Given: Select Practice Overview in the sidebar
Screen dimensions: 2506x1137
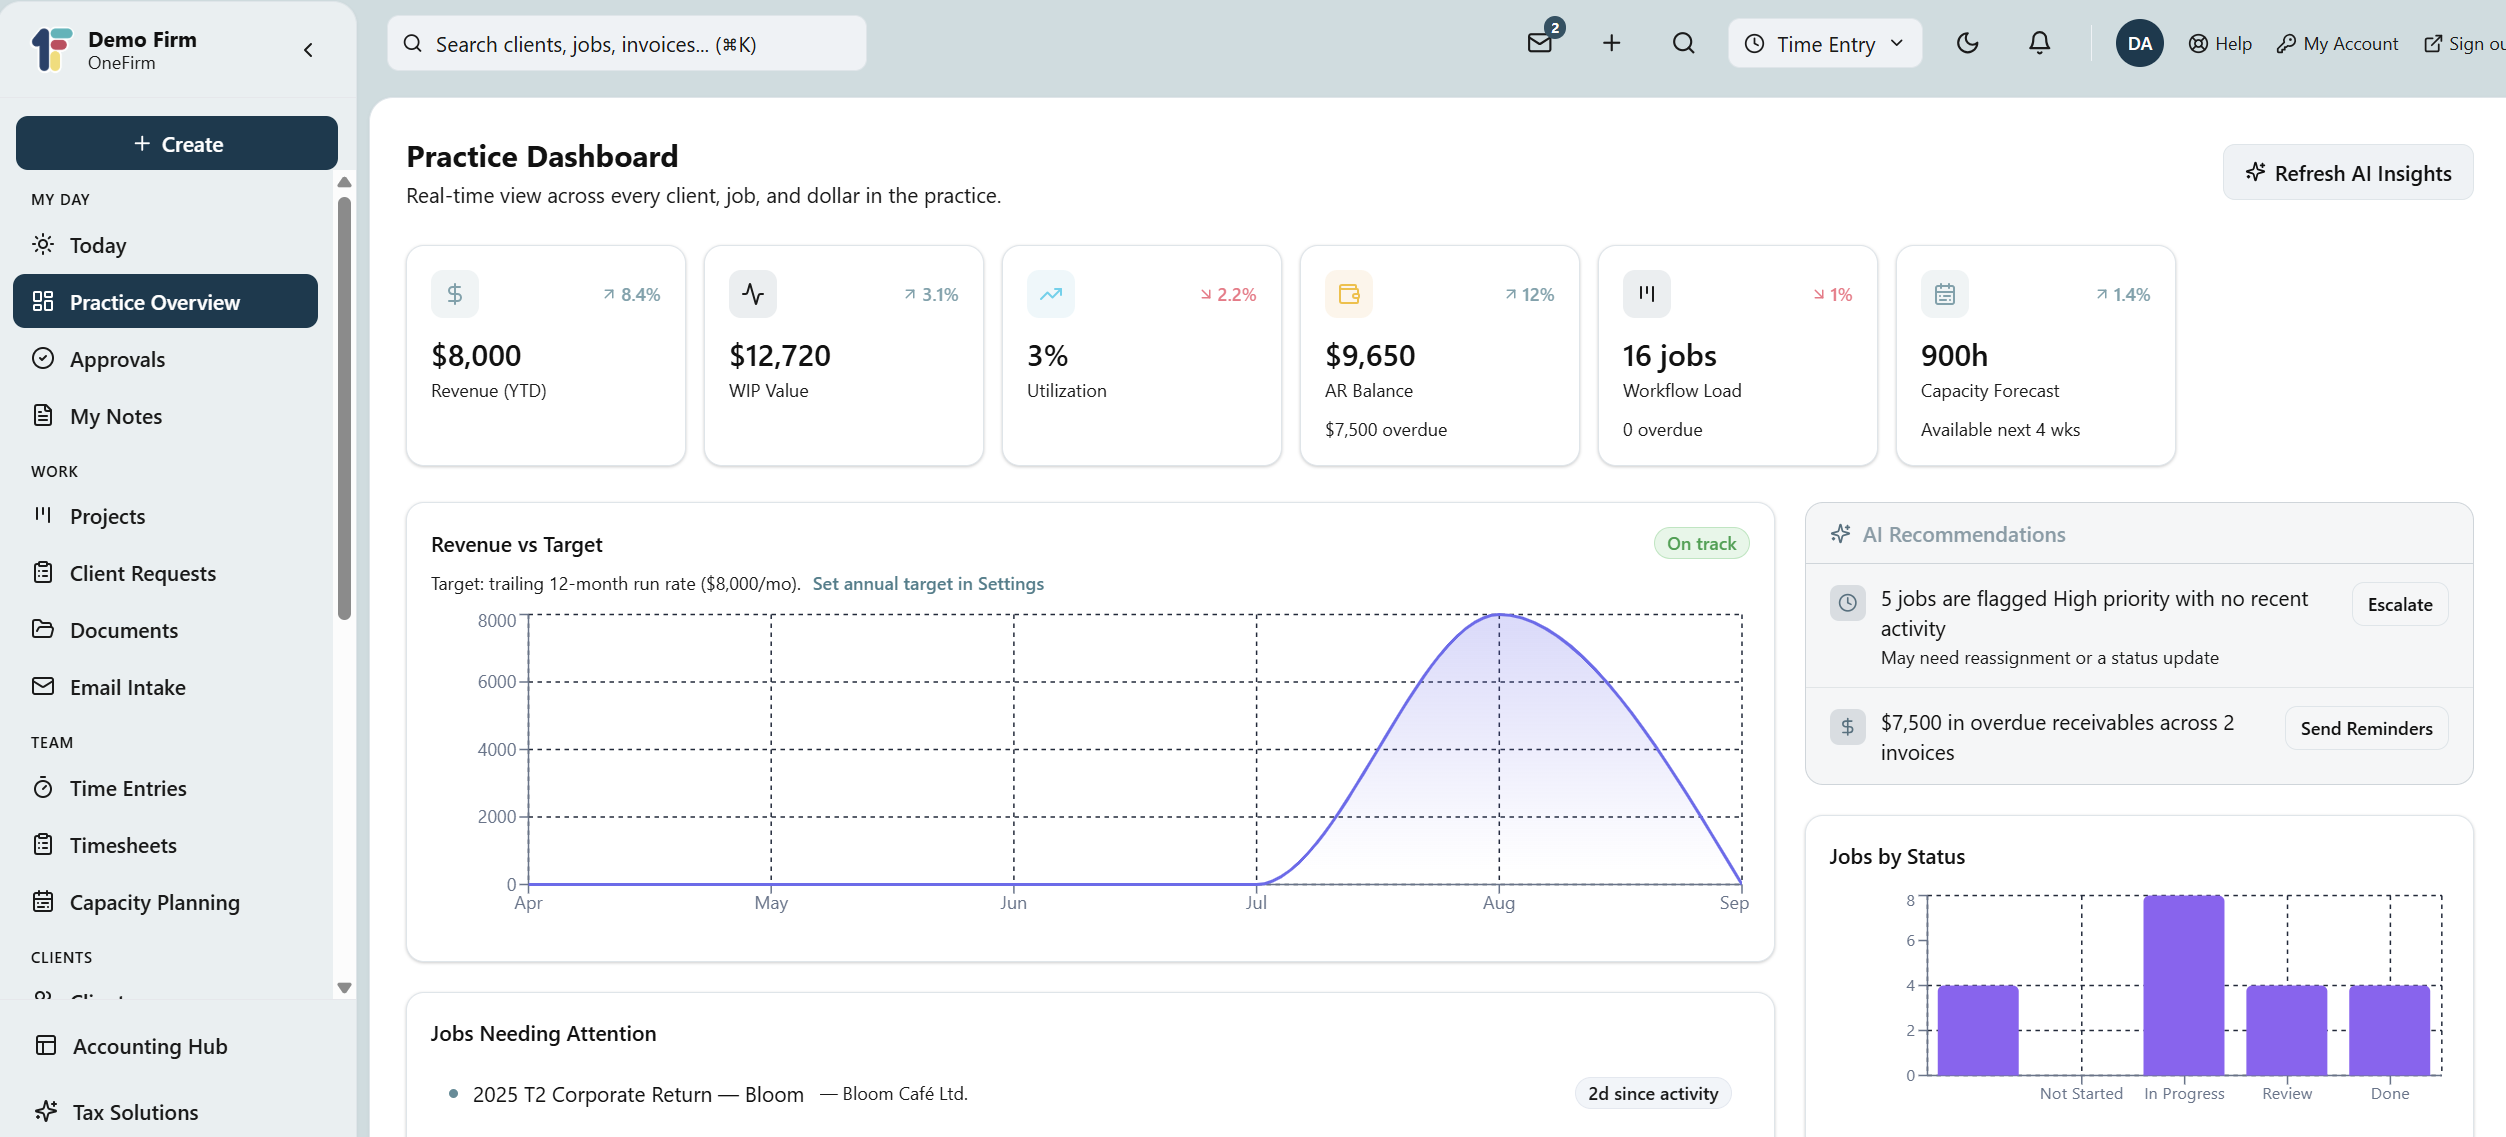Looking at the screenshot, I should (165, 302).
